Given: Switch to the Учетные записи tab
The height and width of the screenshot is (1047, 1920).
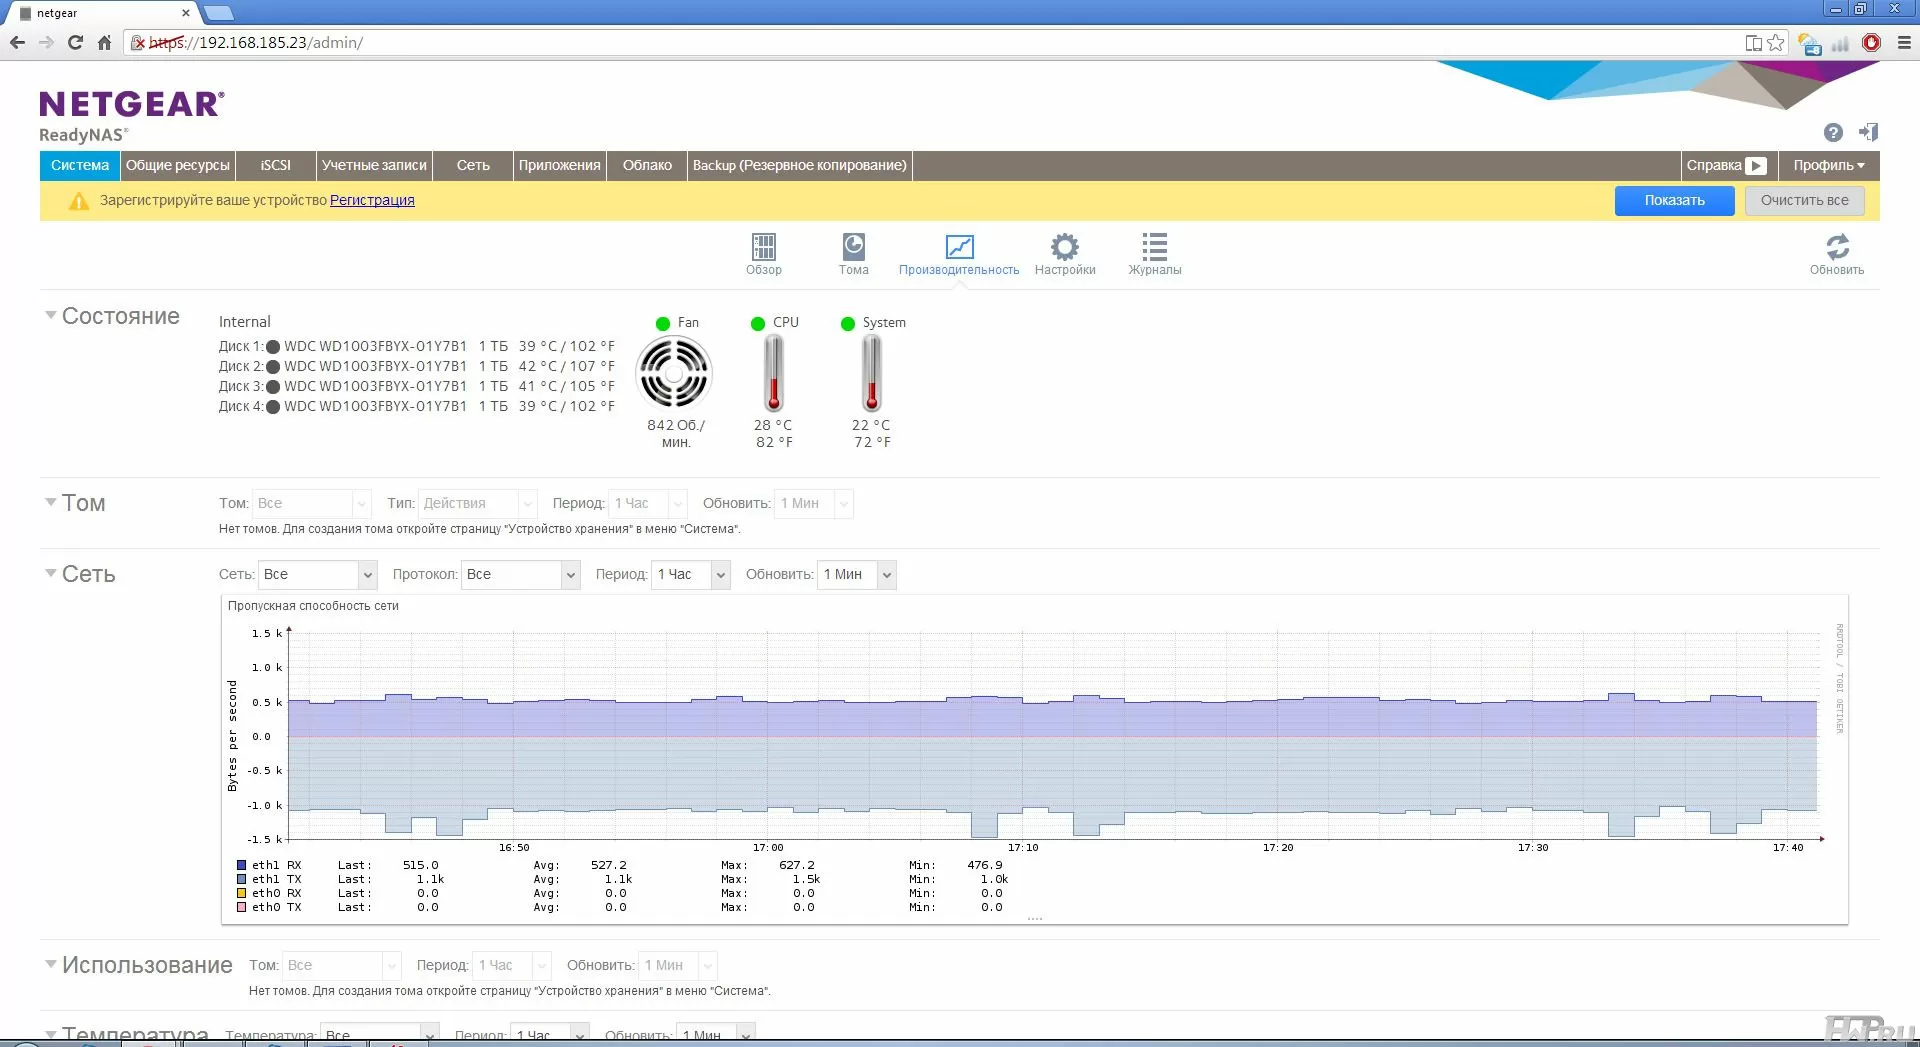Looking at the screenshot, I should [x=374, y=166].
